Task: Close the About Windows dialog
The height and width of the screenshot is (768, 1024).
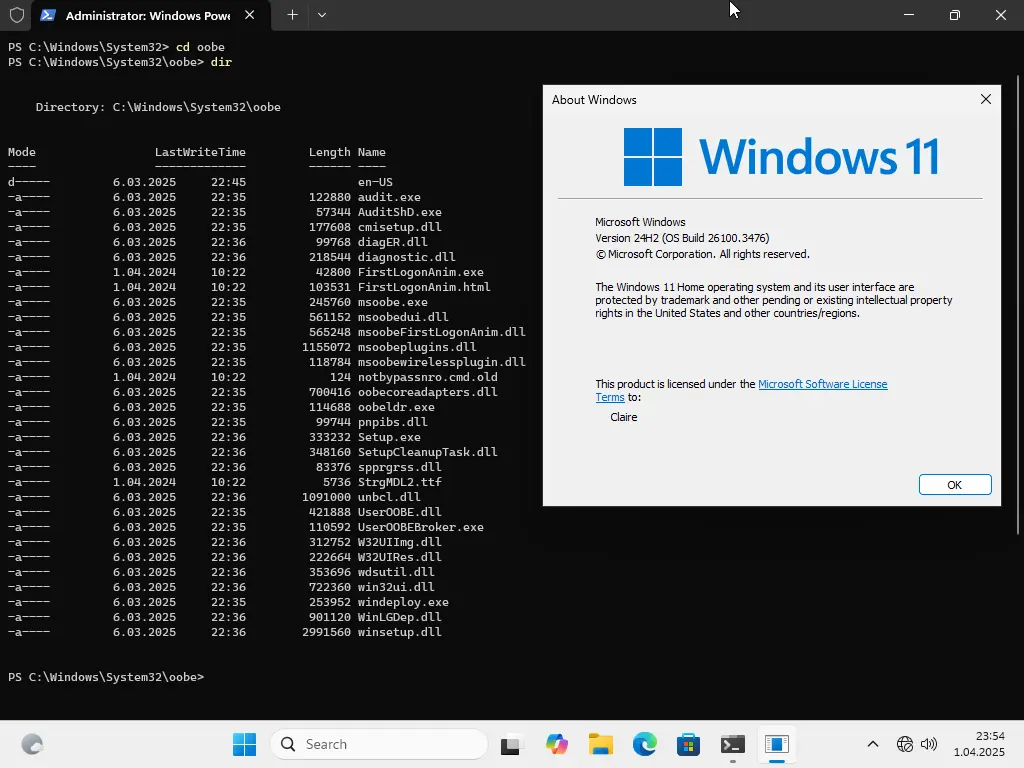Action: (x=985, y=99)
